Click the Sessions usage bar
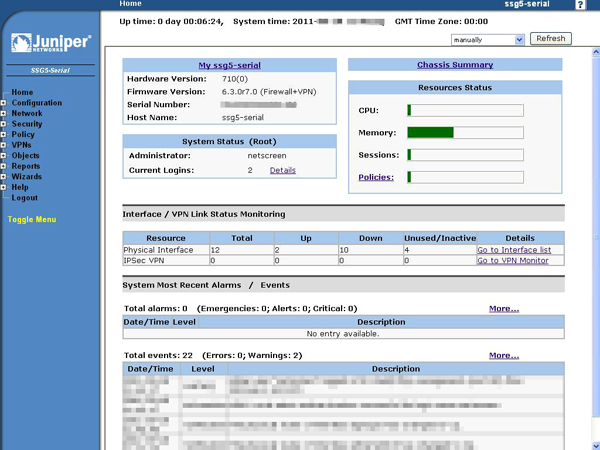 coord(465,155)
